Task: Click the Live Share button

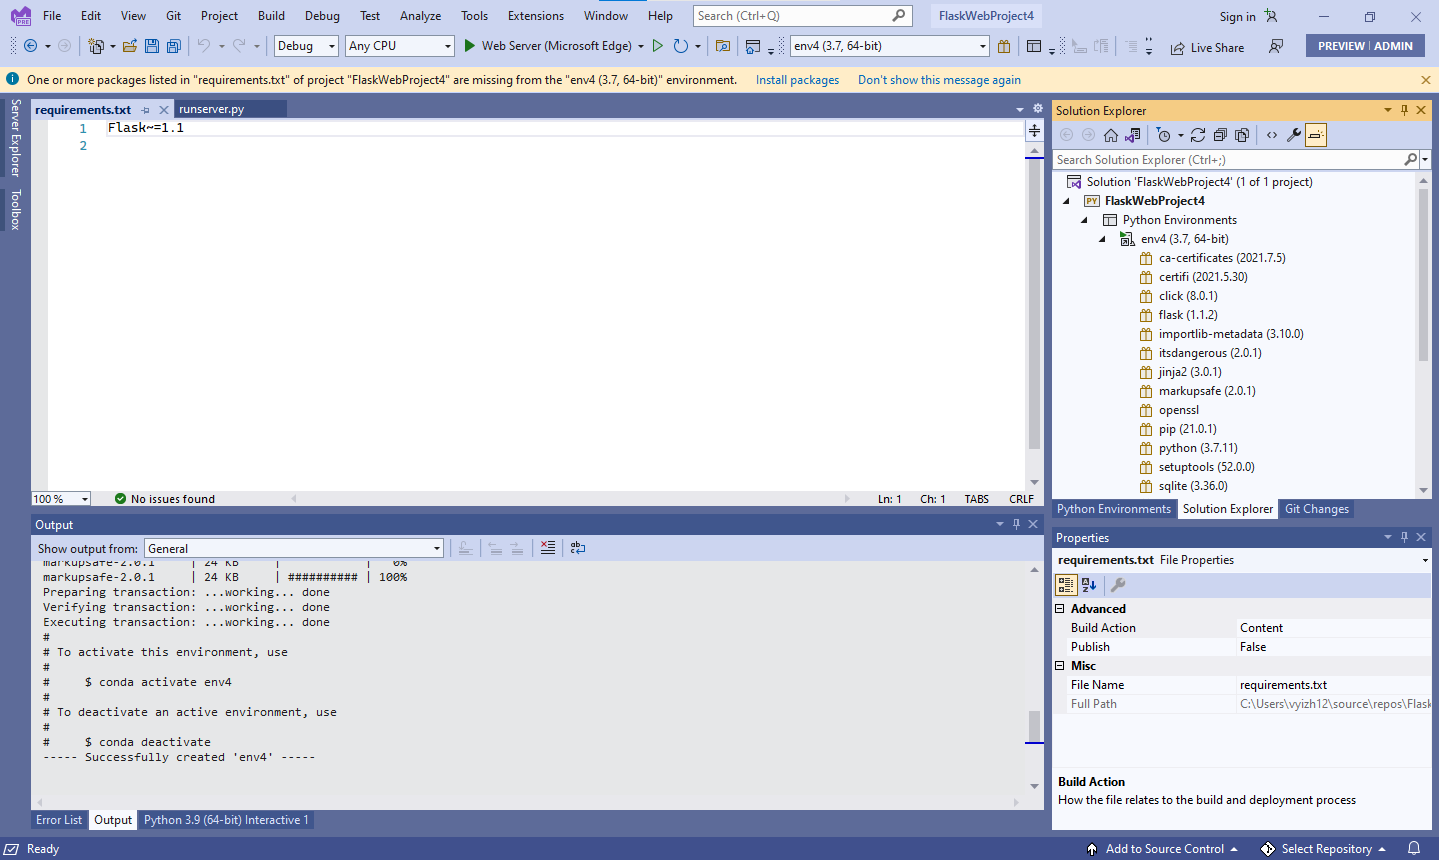Action: click(1207, 47)
